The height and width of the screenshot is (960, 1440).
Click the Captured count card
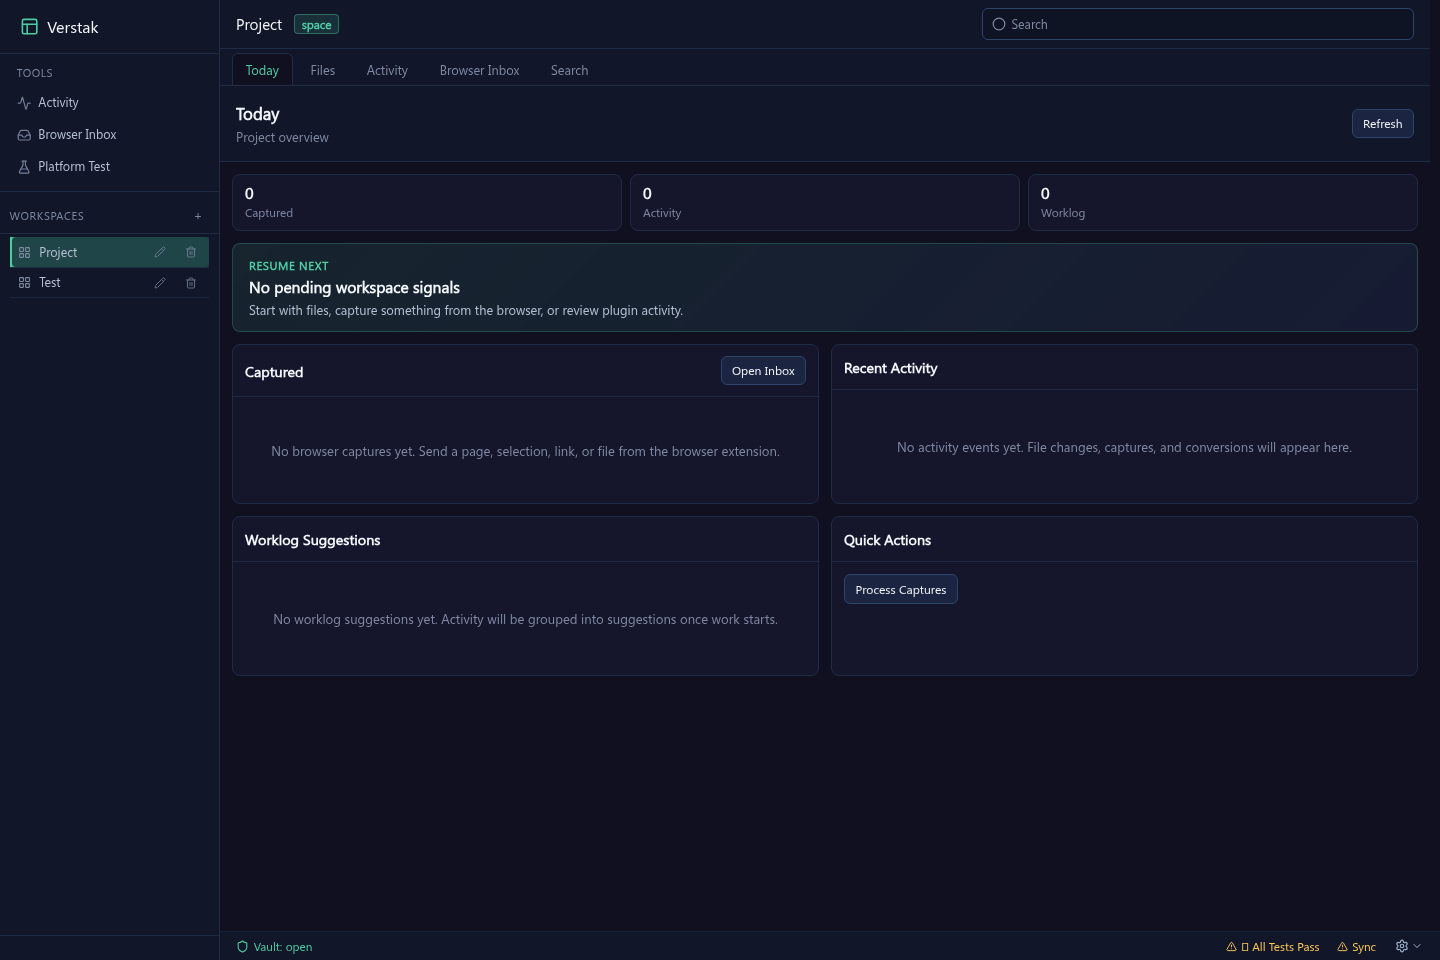coord(427,203)
